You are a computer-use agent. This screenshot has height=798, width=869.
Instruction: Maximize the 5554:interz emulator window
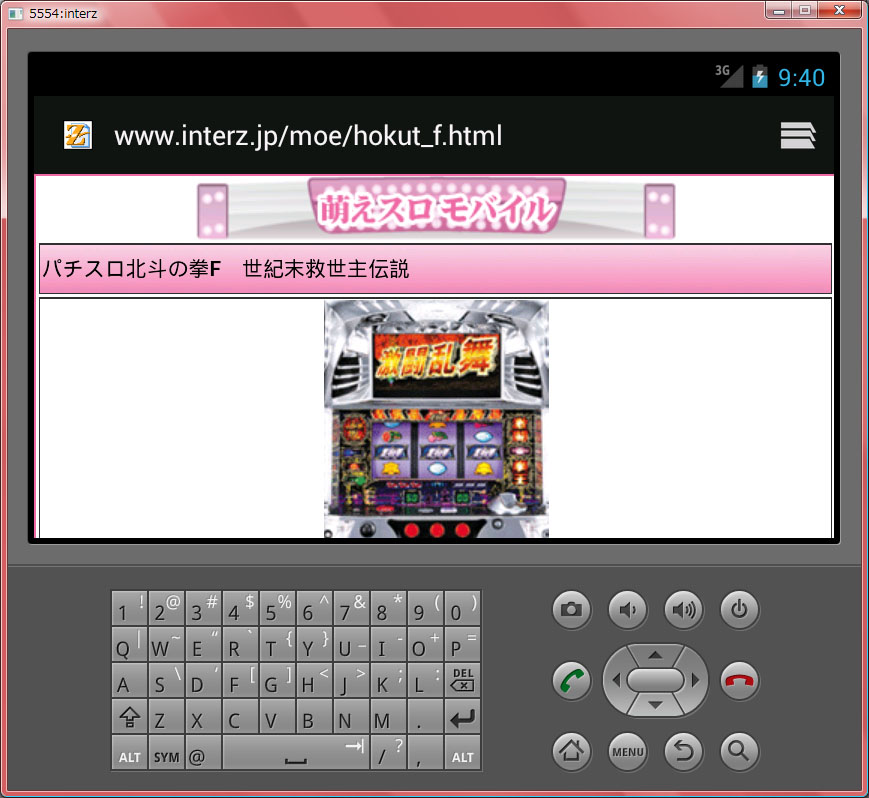click(805, 10)
